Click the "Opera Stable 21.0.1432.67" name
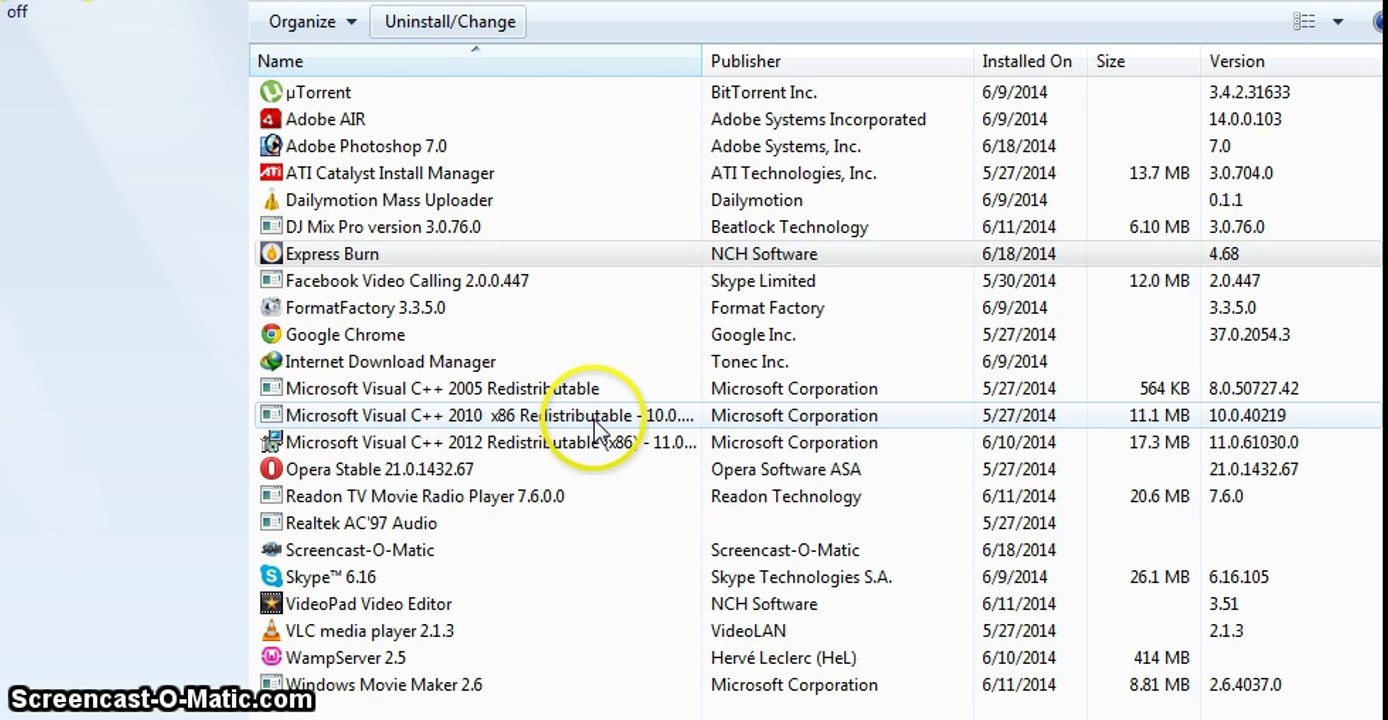The image size is (1388, 720). pos(380,469)
